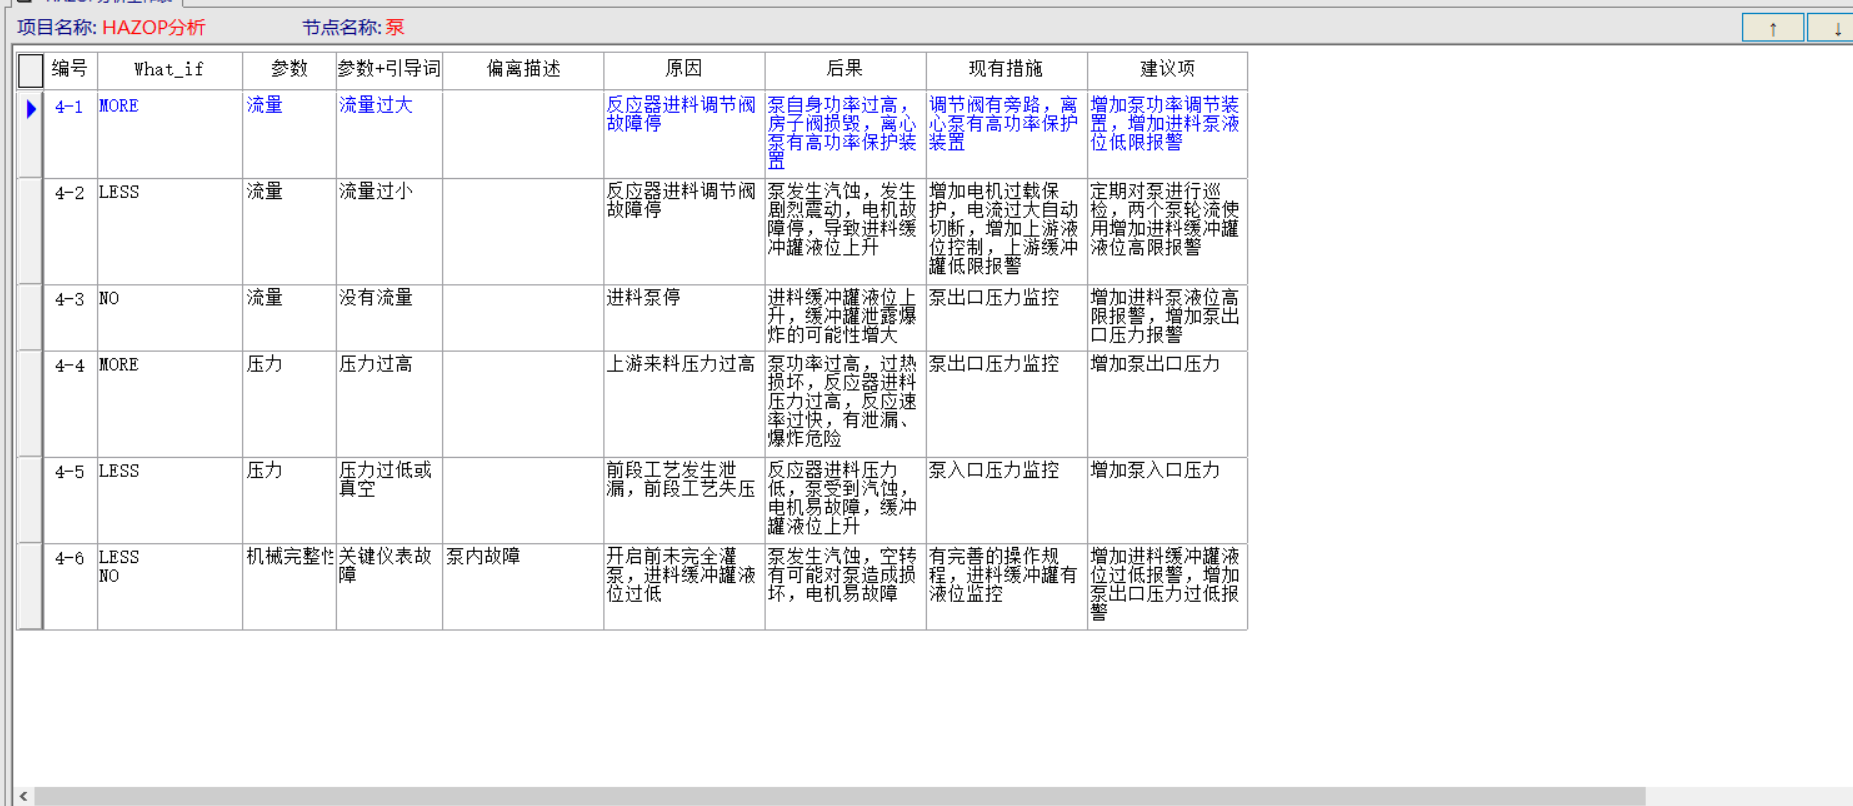1853x806 pixels.
Task: Click the 开启前未完全灌泵 cause cell
Action: pos(684,586)
